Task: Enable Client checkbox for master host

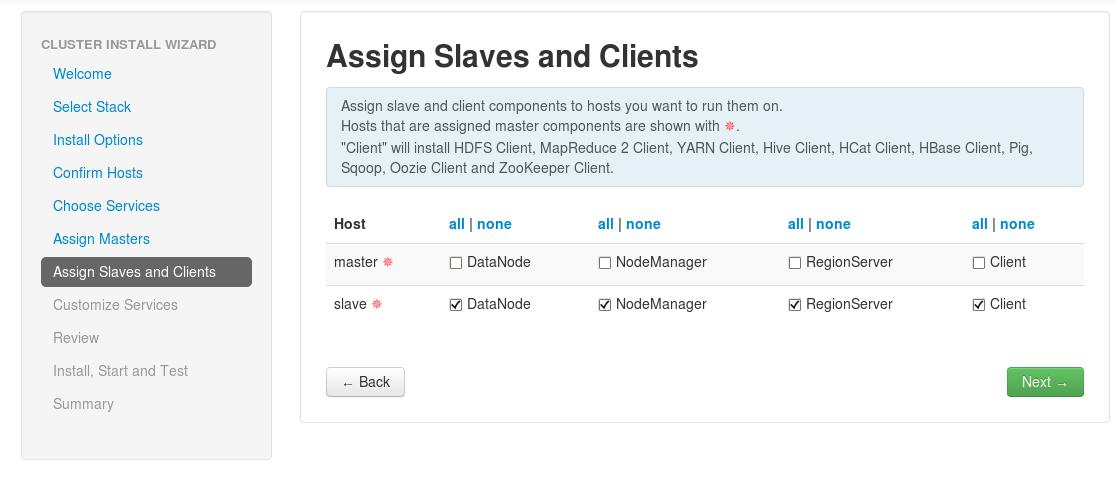Action: tap(979, 263)
